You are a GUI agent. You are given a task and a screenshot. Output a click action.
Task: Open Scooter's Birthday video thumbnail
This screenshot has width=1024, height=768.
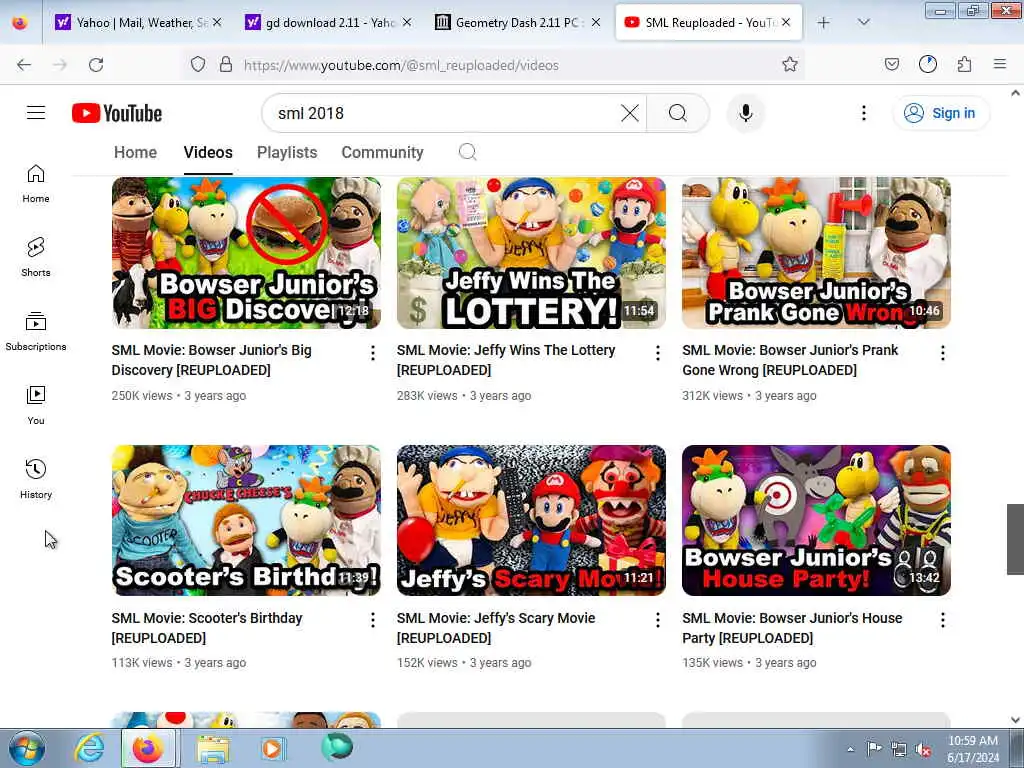(246, 520)
